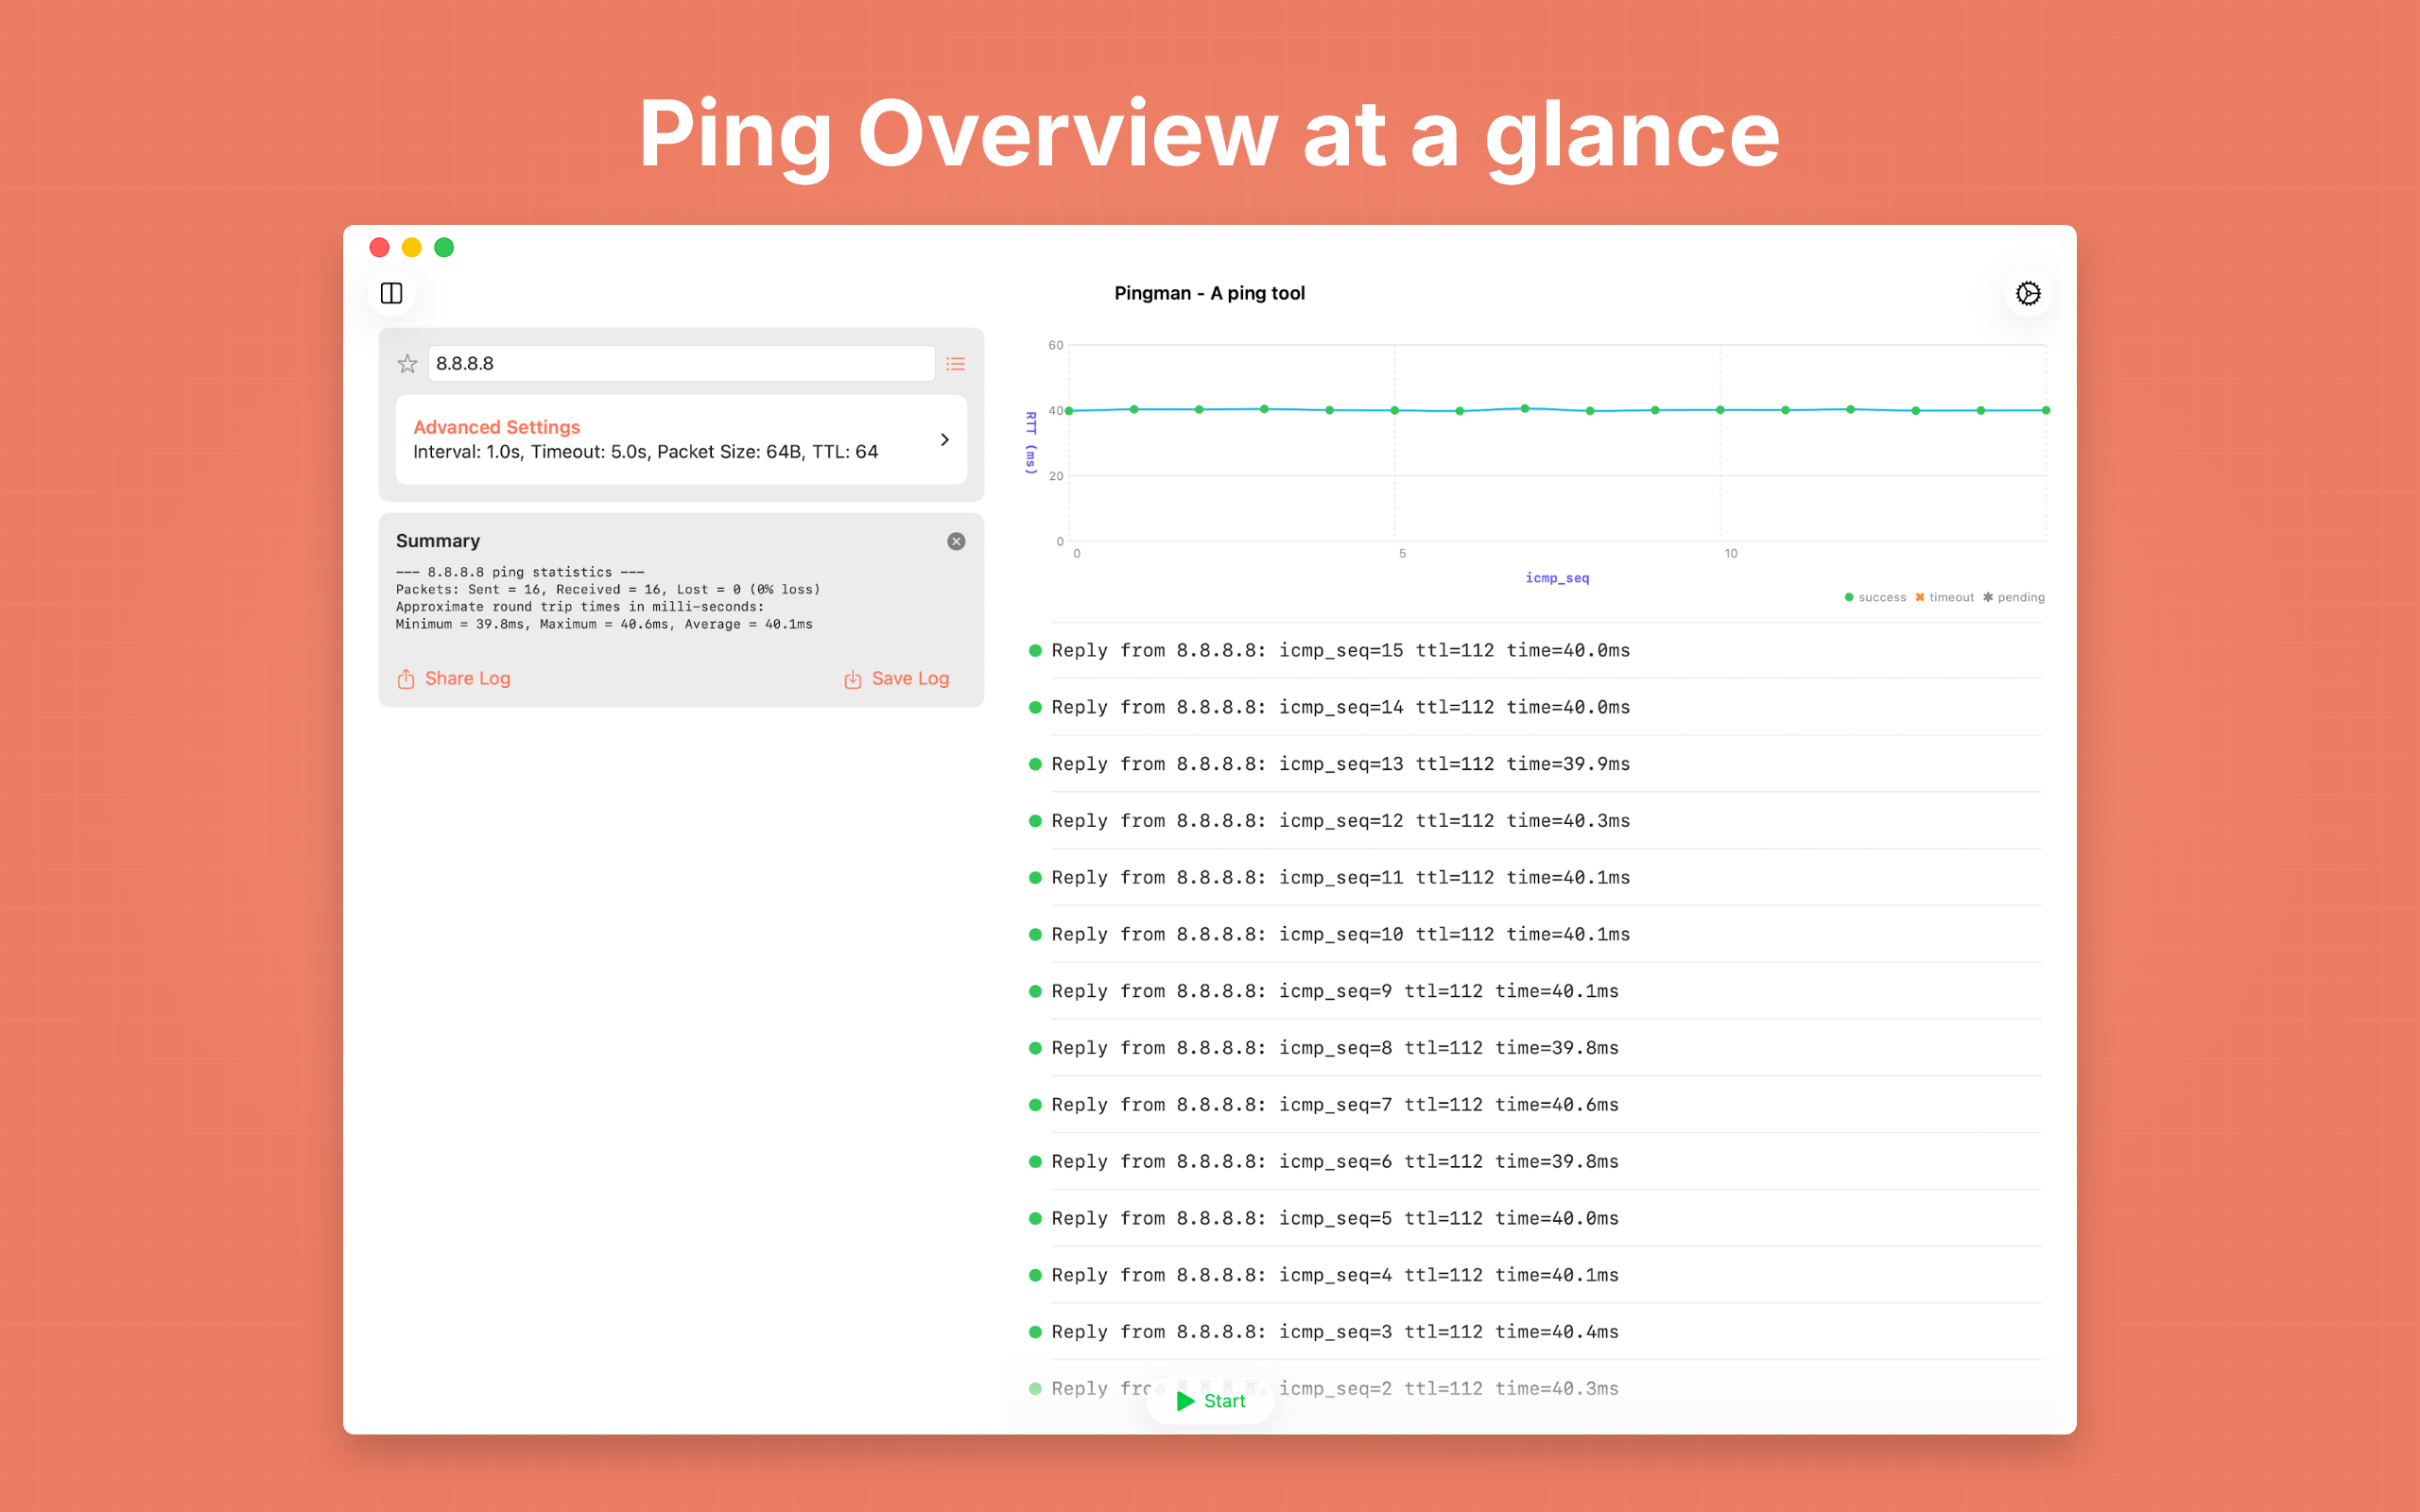Screen dimensions: 2420x1512
Task: Click the timeout legend entry
Action: pos(1944,598)
